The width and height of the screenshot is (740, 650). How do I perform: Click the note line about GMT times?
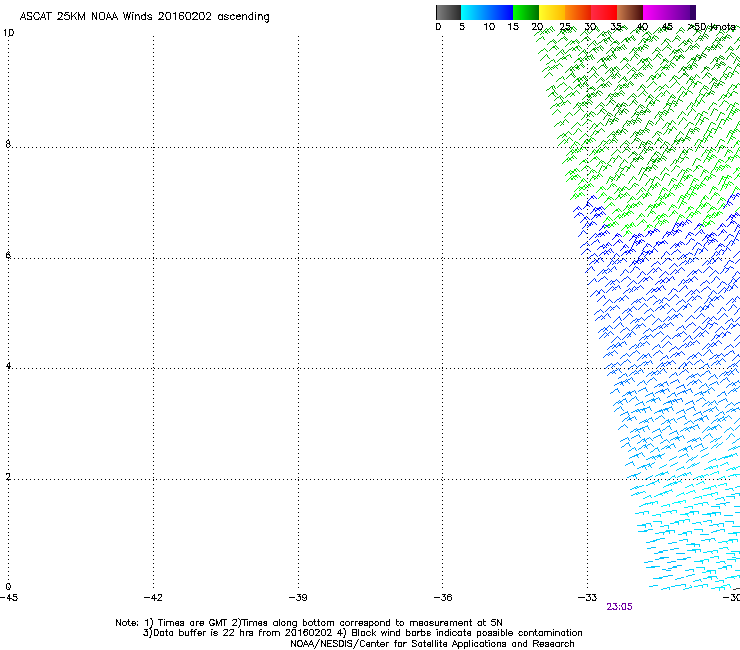click(309, 623)
